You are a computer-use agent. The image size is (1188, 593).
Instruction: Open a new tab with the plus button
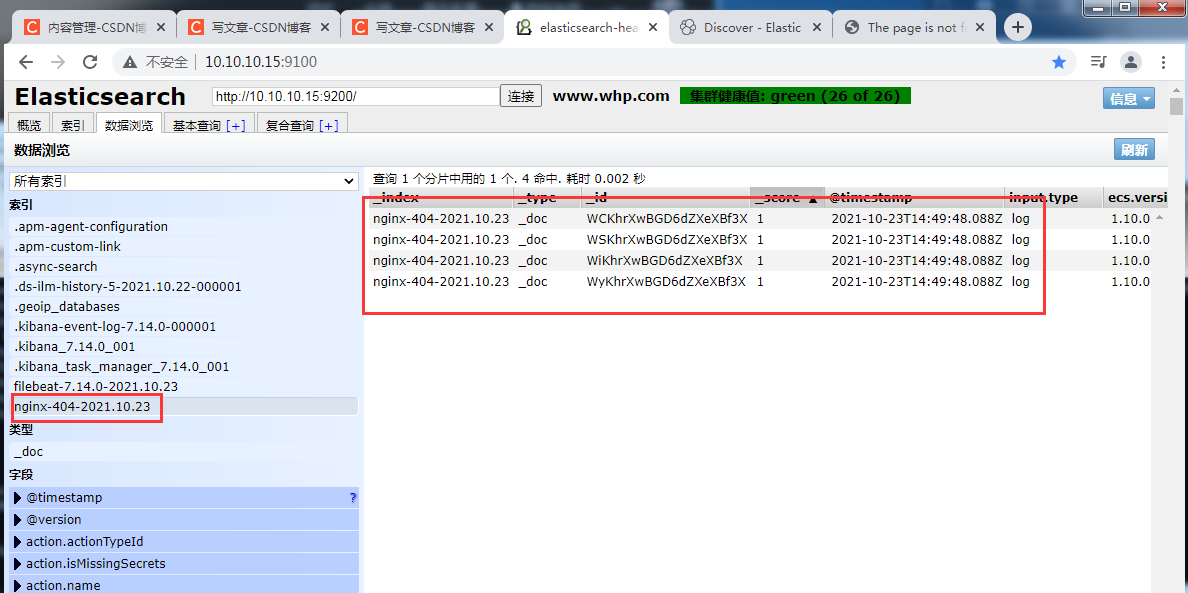(1018, 28)
